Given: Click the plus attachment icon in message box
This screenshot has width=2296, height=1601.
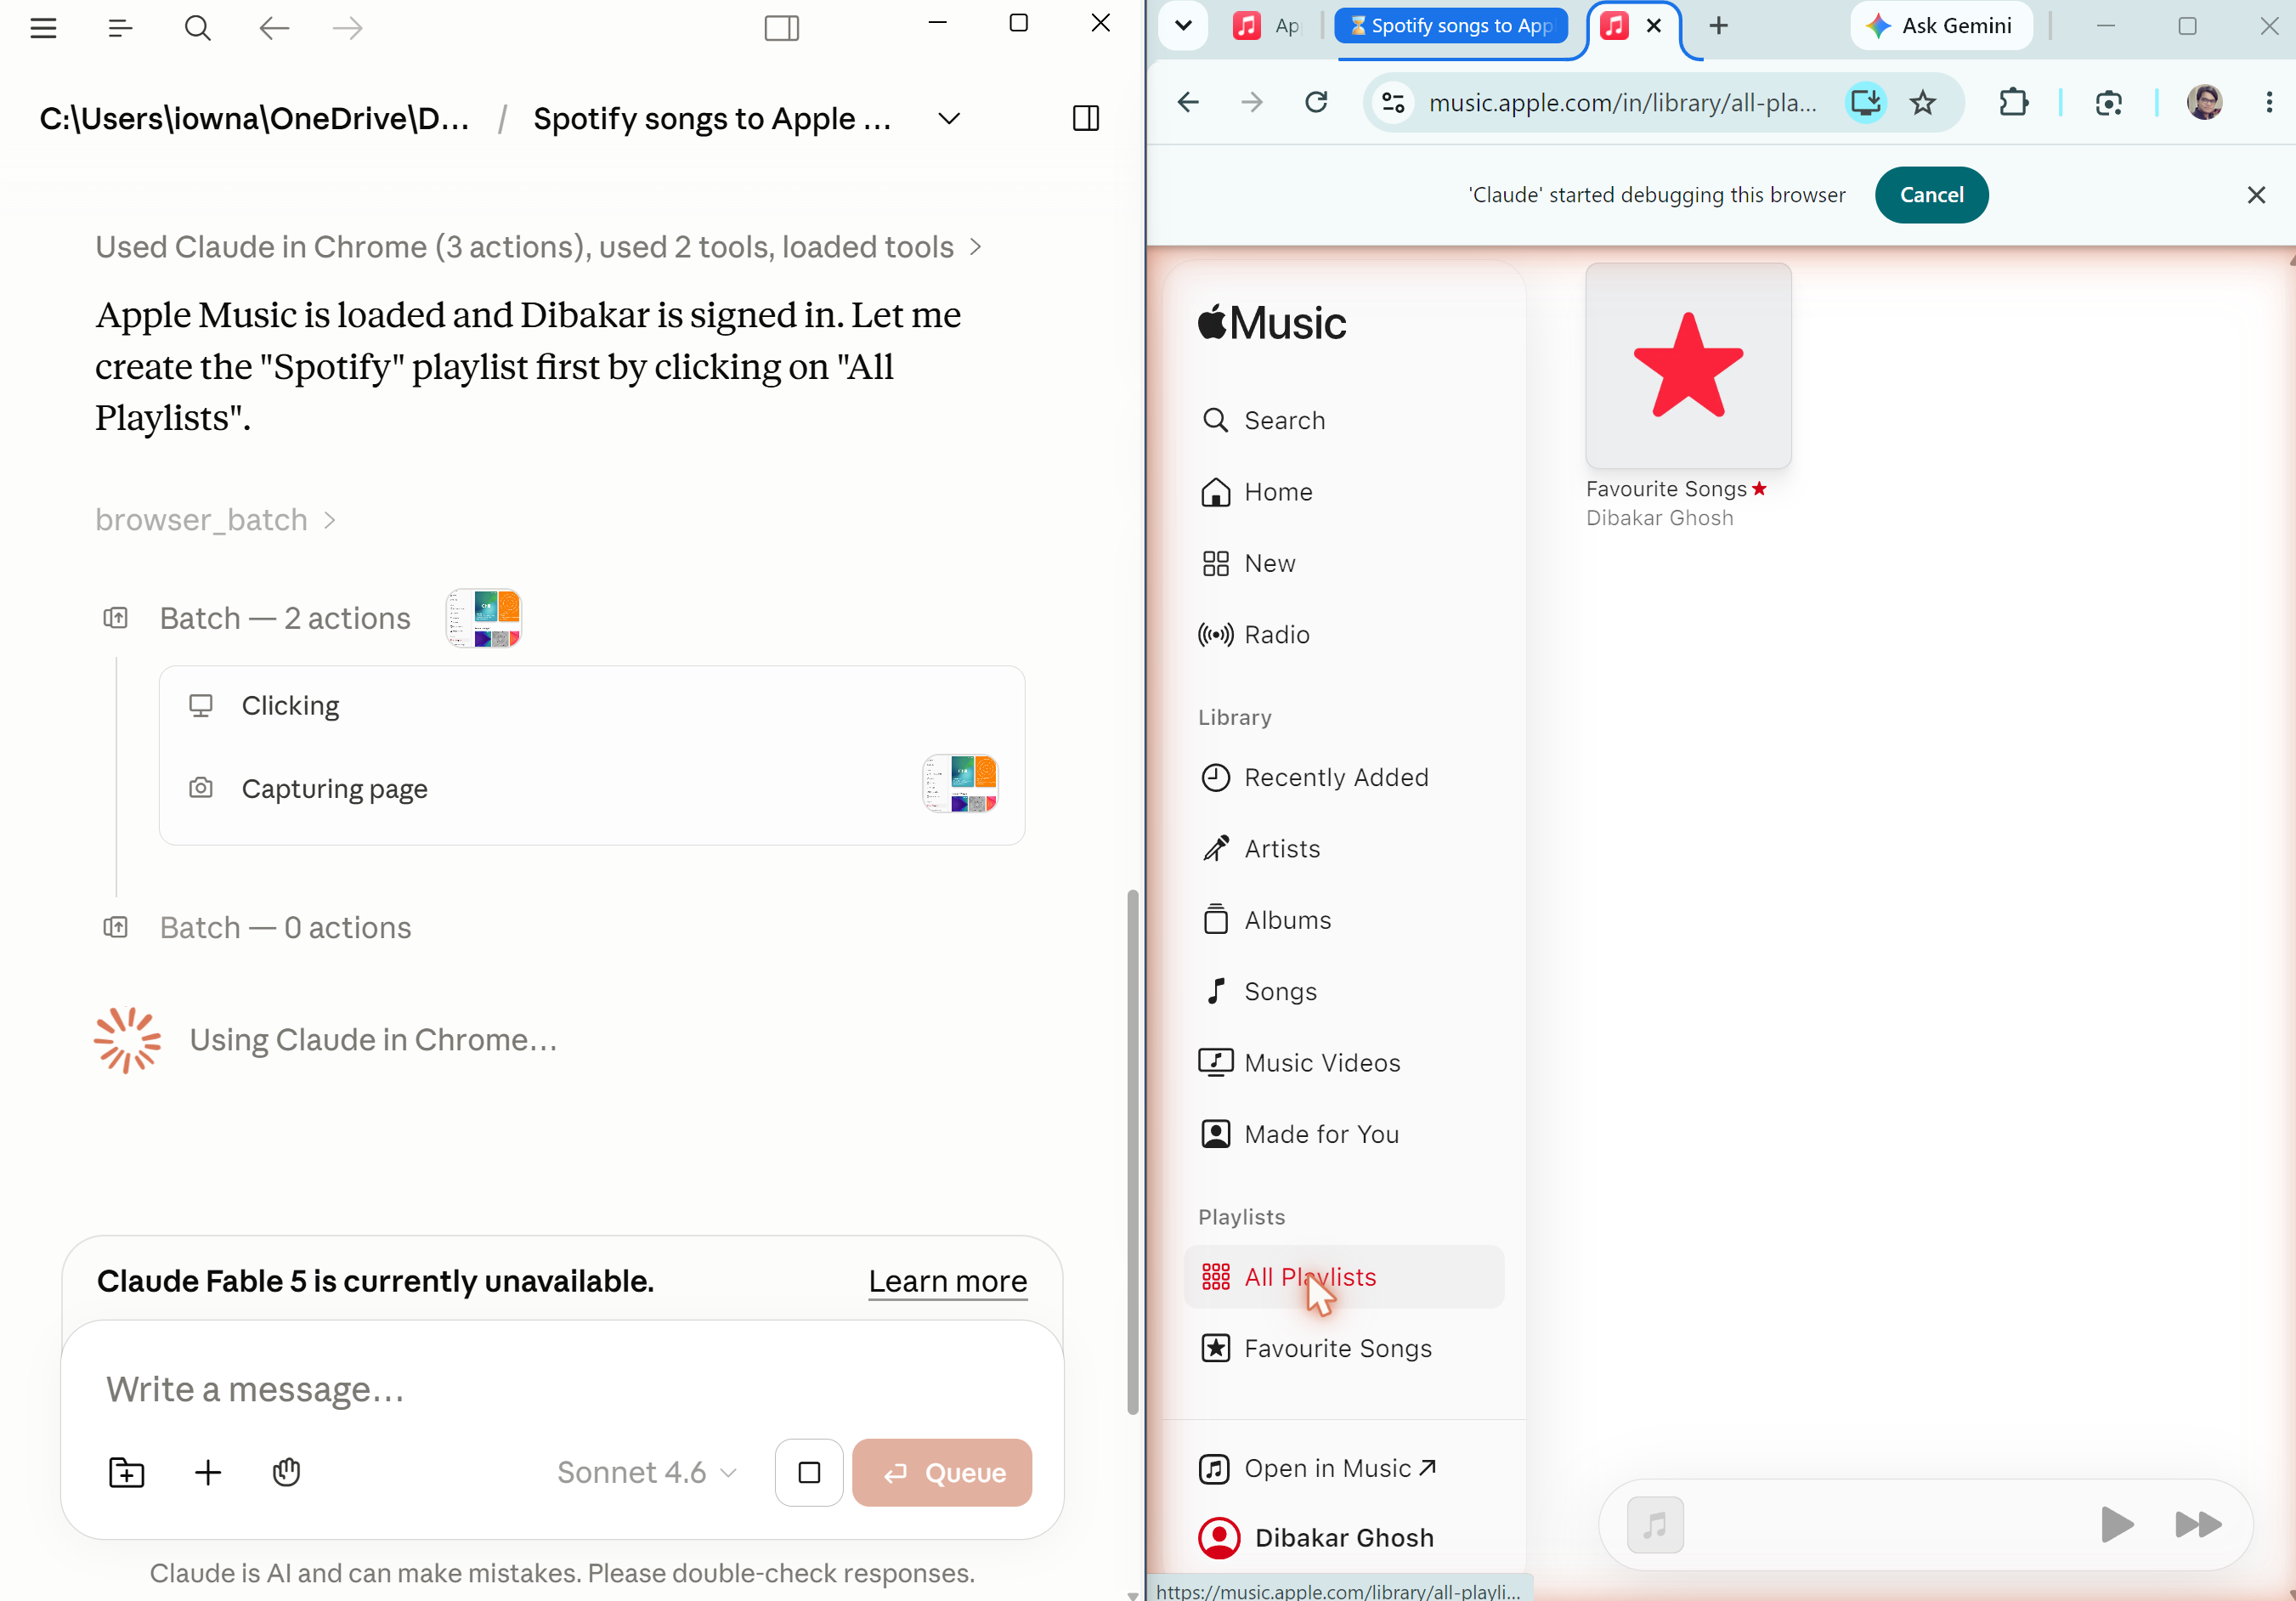Looking at the screenshot, I should 208,1472.
